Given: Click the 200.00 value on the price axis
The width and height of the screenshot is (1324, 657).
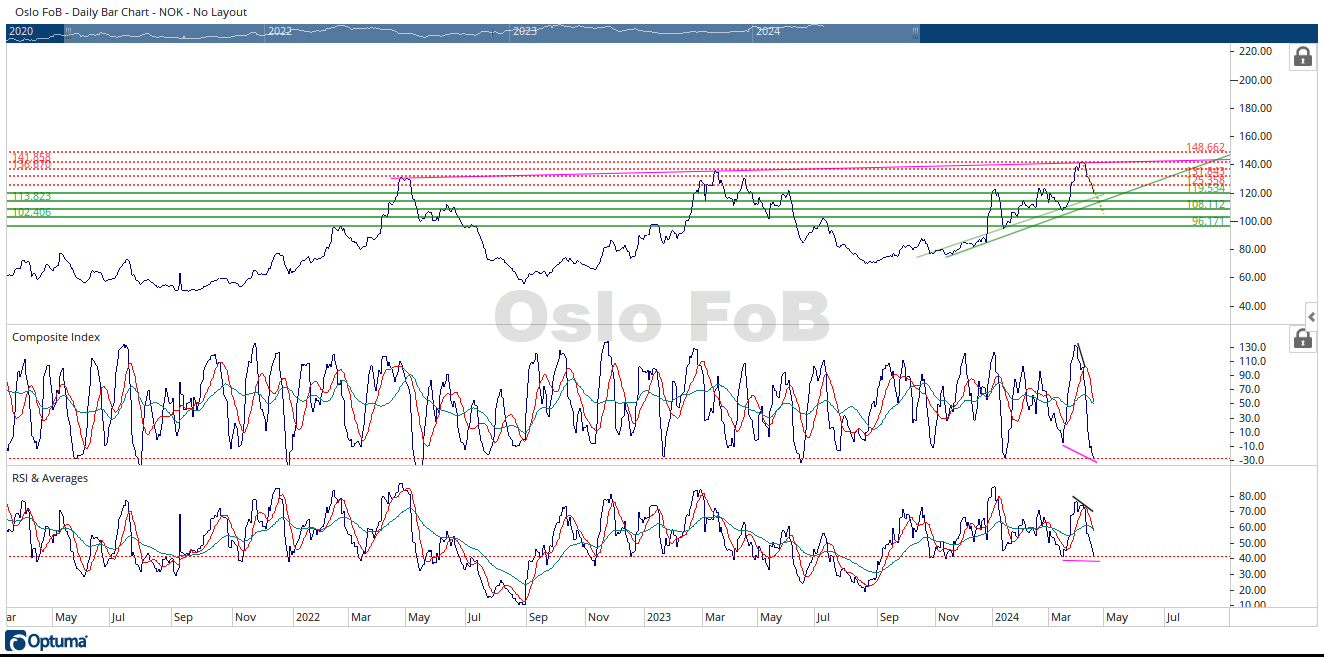Looking at the screenshot, I should (x=1255, y=80).
